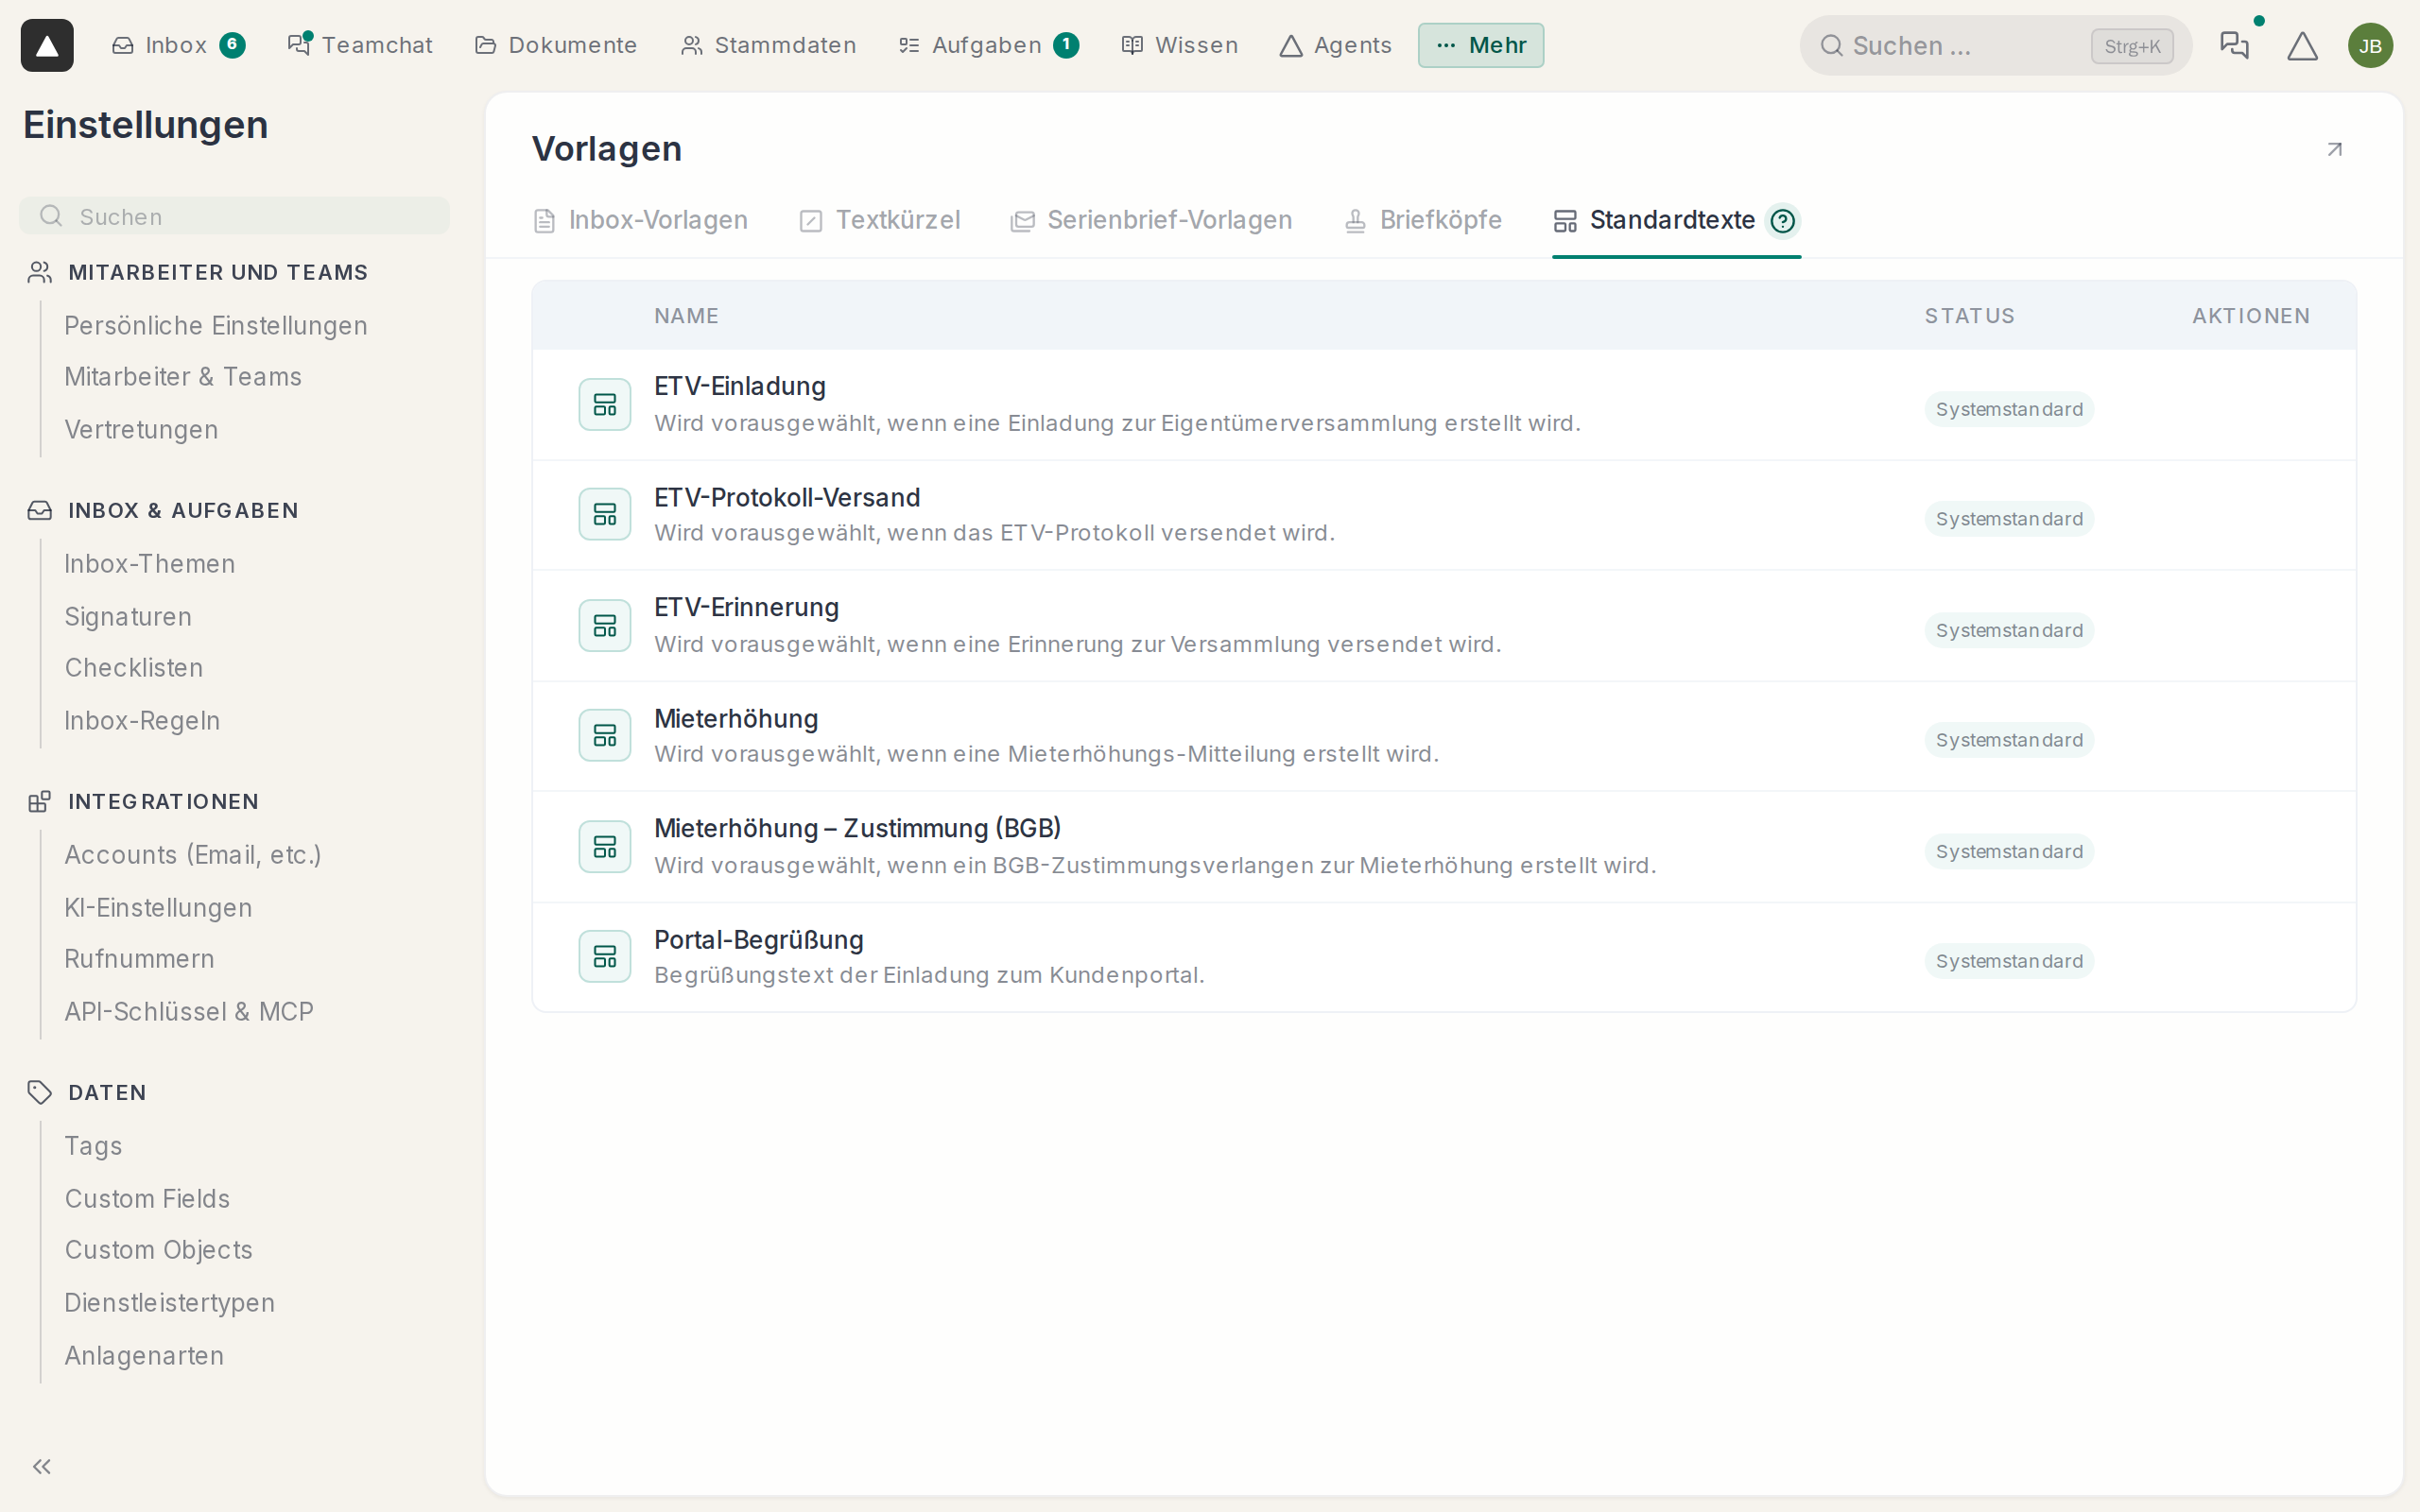Click the Mieterhöhung row icon

pos(605,735)
